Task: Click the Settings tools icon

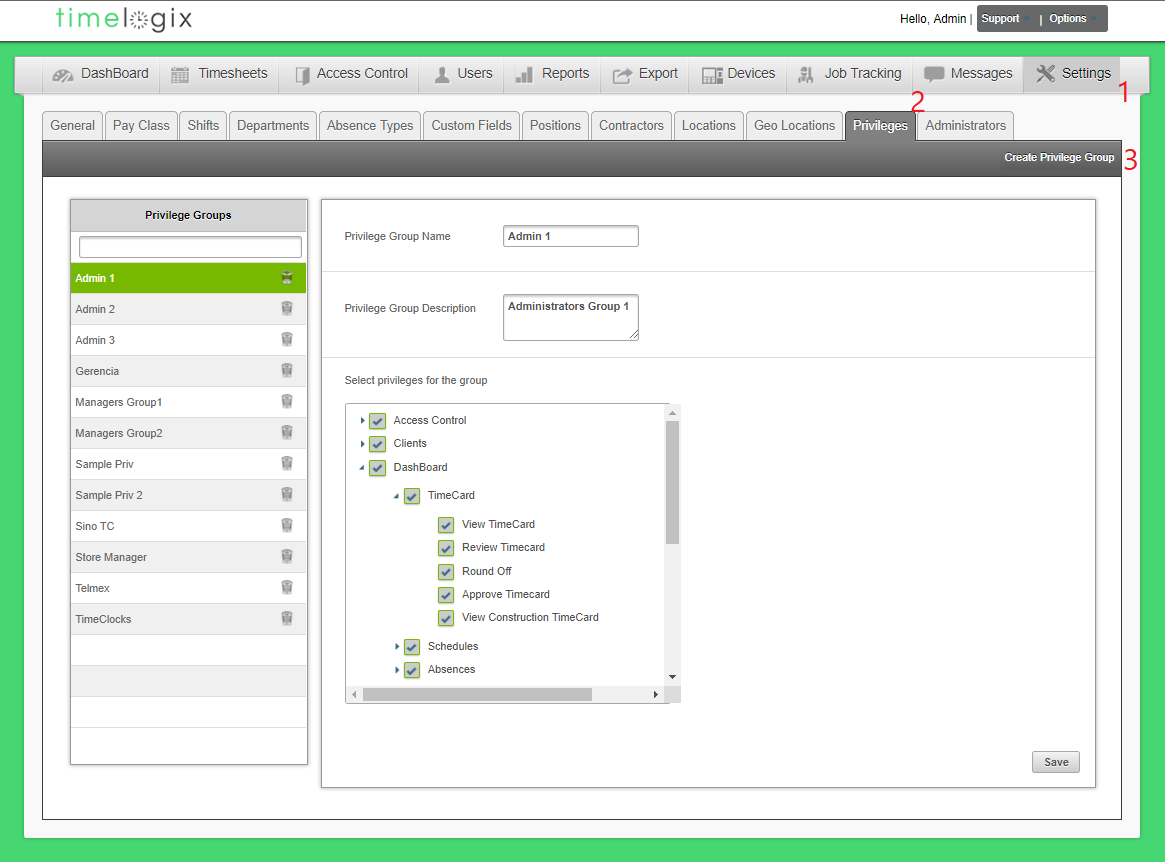Action: click(x=1045, y=73)
